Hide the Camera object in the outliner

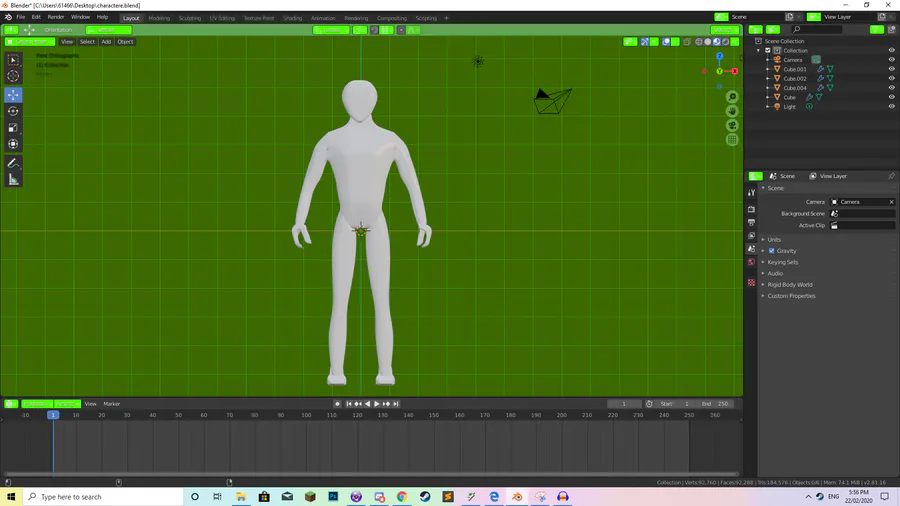click(891, 60)
